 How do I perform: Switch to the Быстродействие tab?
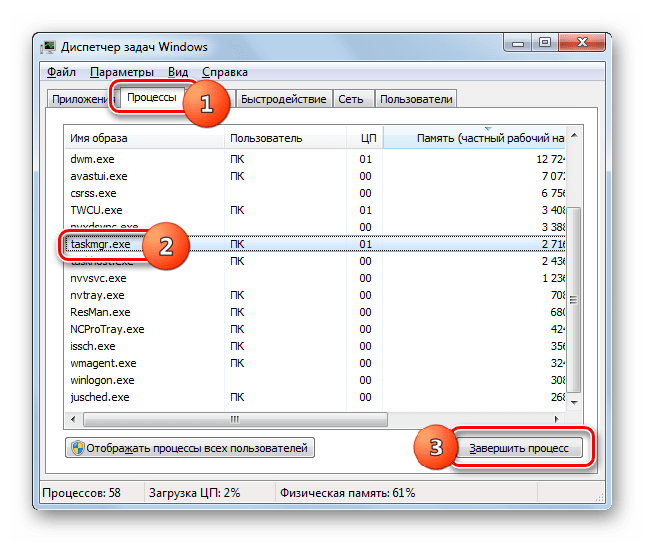(283, 99)
